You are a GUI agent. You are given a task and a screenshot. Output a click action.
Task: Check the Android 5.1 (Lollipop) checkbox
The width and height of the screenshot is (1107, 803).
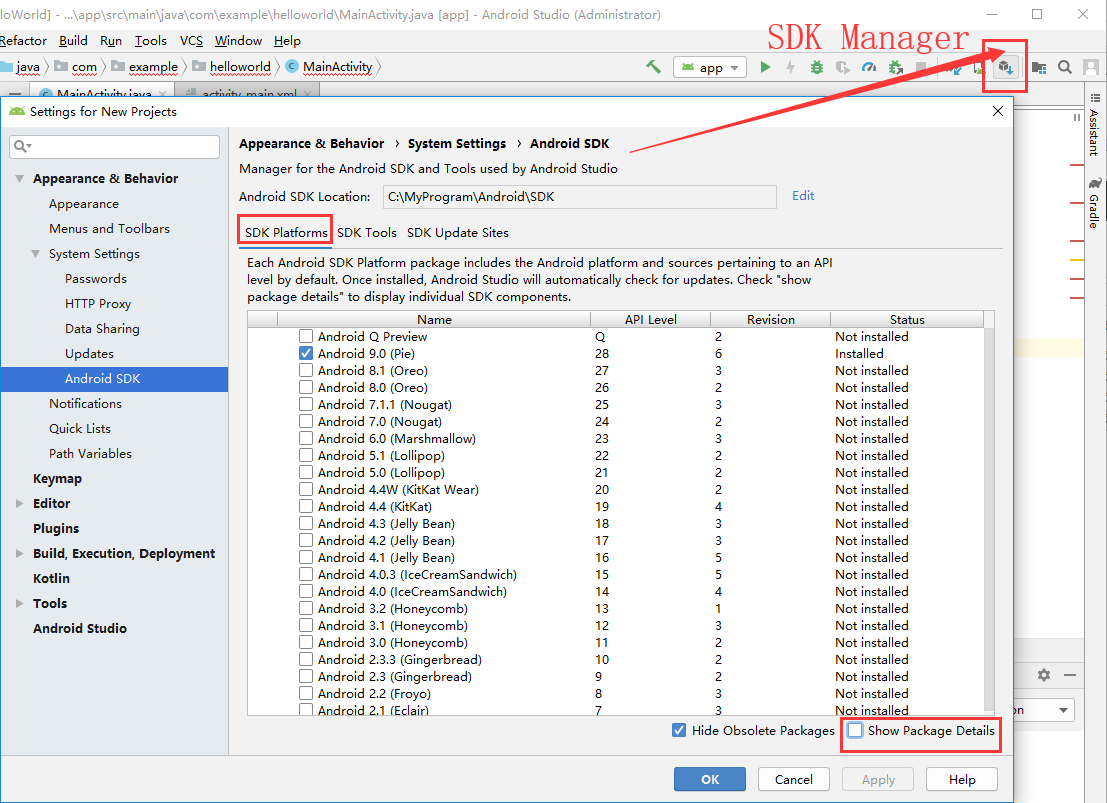coord(306,456)
